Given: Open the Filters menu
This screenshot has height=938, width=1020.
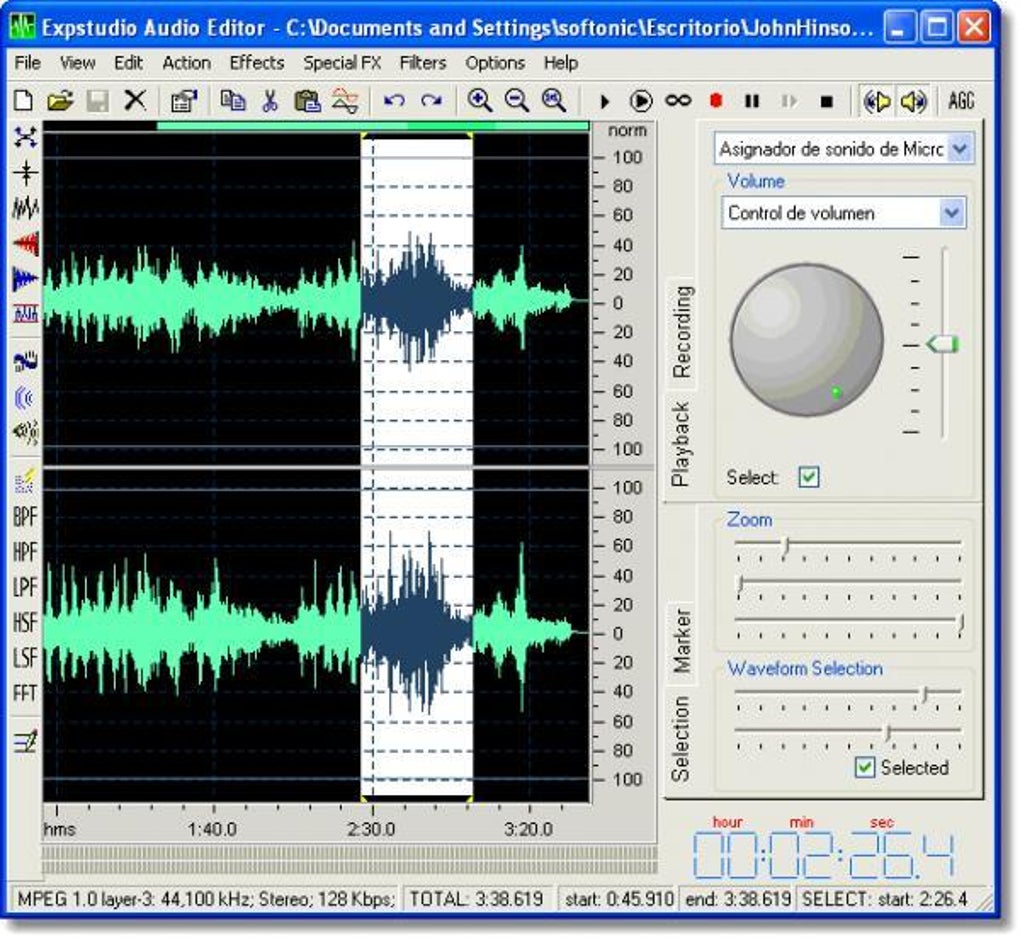Looking at the screenshot, I should coord(422,63).
